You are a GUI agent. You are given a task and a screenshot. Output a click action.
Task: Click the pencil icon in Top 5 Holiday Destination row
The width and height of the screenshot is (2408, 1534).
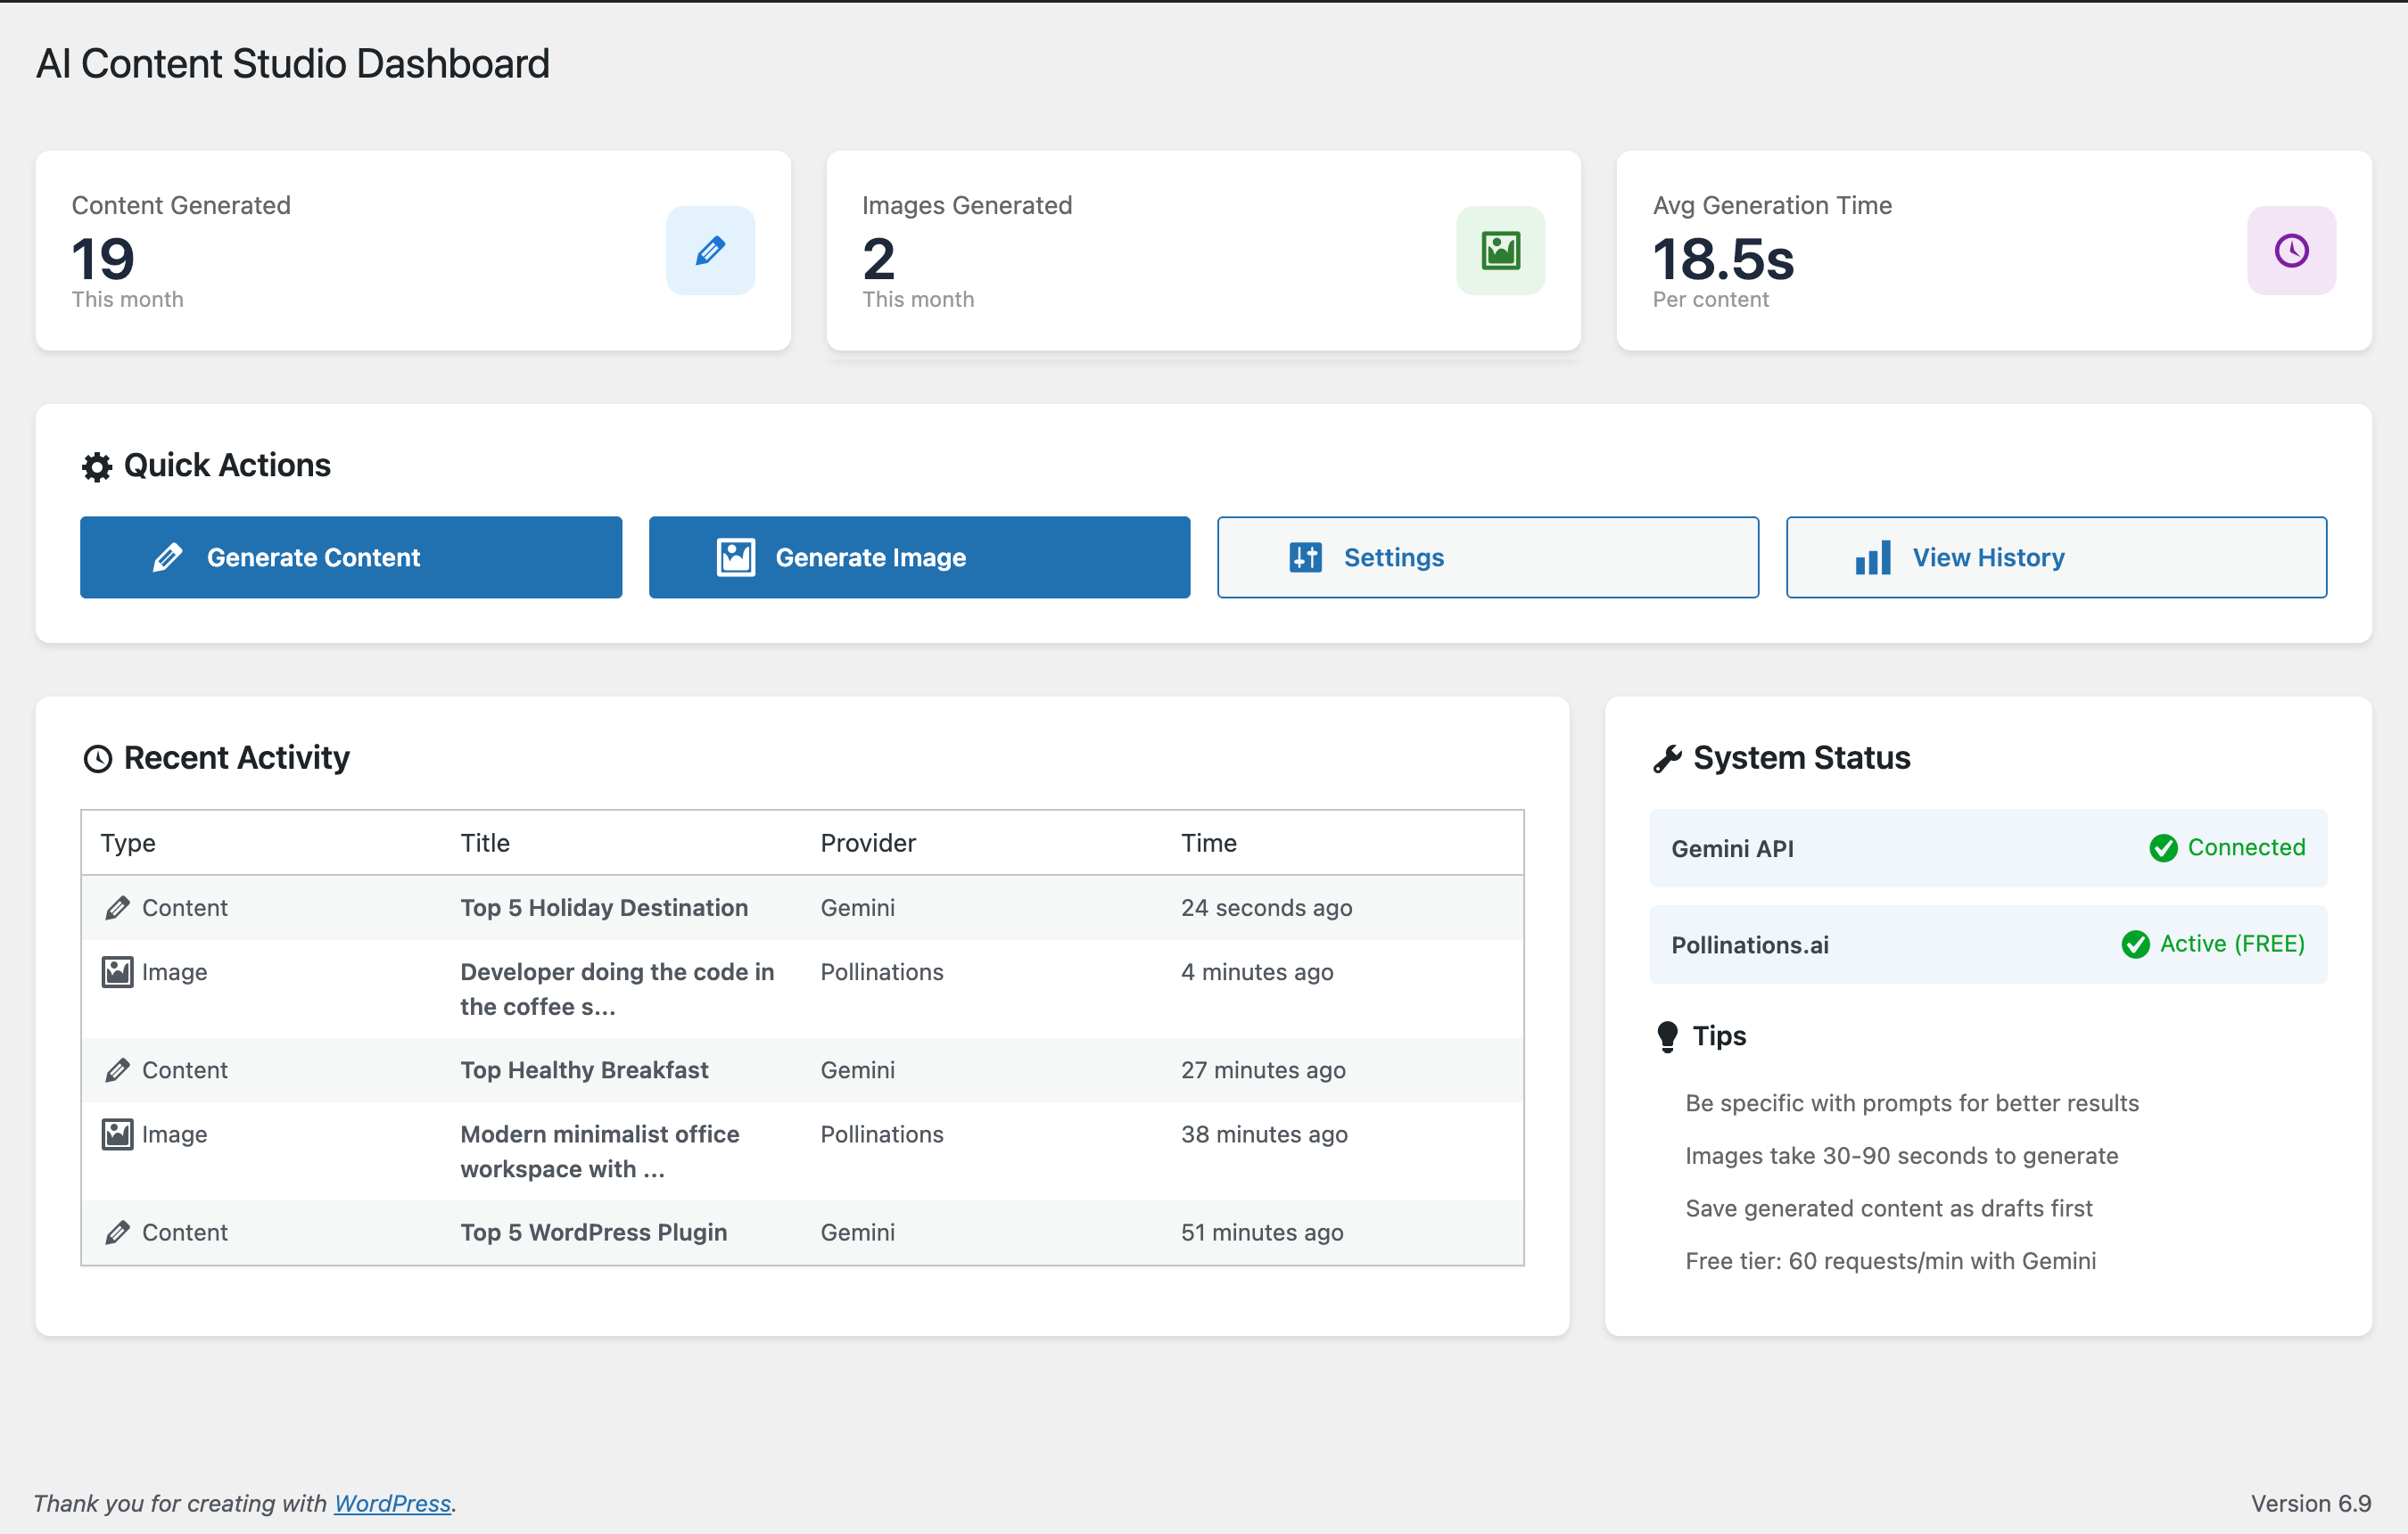point(117,908)
